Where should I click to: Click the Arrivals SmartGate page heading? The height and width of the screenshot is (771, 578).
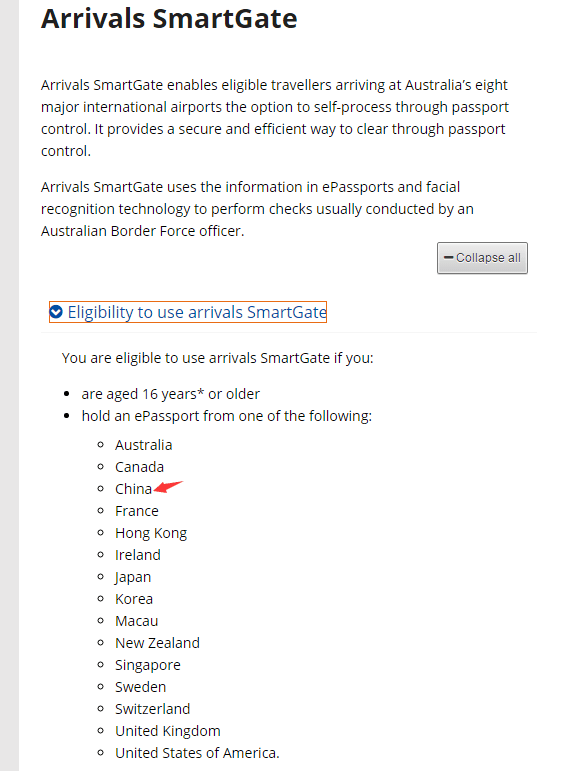pyautogui.click(x=169, y=19)
